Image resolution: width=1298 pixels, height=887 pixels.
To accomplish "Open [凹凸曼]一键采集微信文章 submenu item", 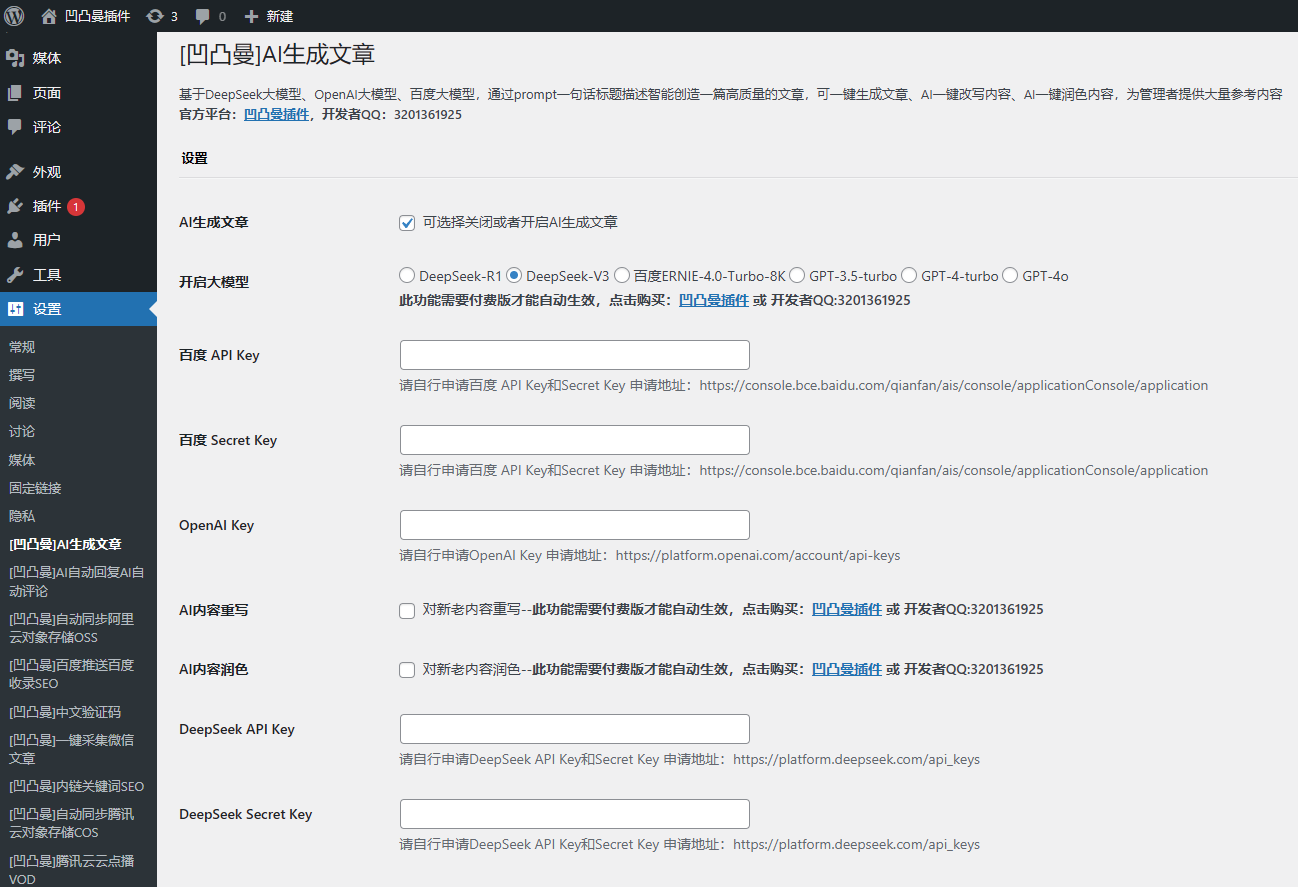I will [72, 749].
